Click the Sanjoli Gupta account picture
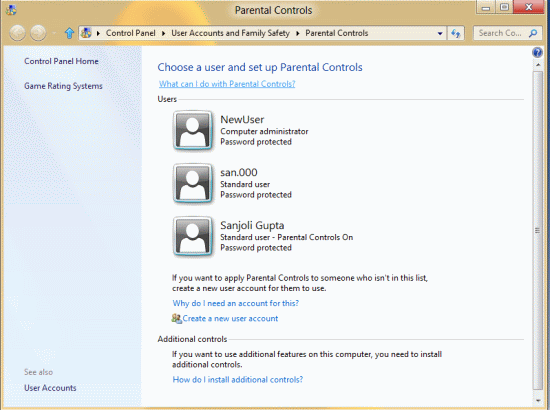Viewport: 550px width, 410px height. (193, 236)
